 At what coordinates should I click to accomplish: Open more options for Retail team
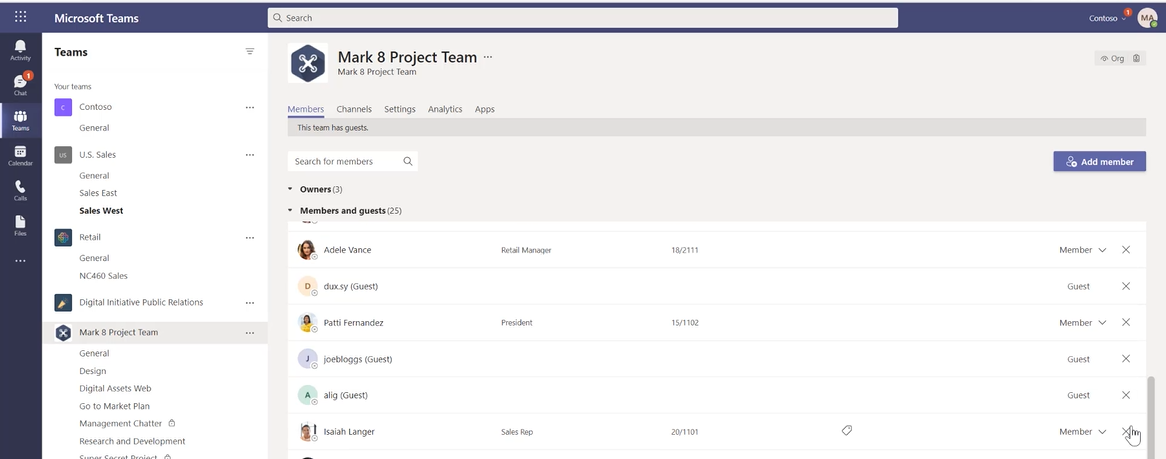250,237
